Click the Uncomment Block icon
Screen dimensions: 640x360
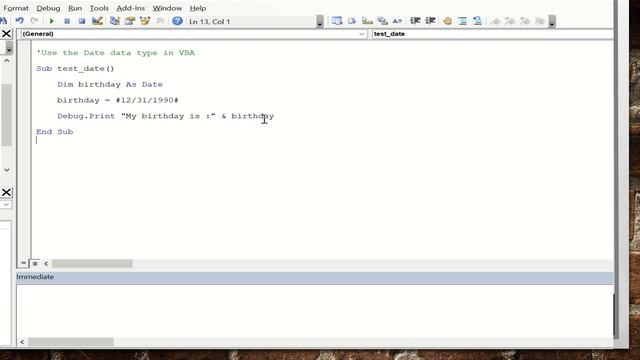477,21
